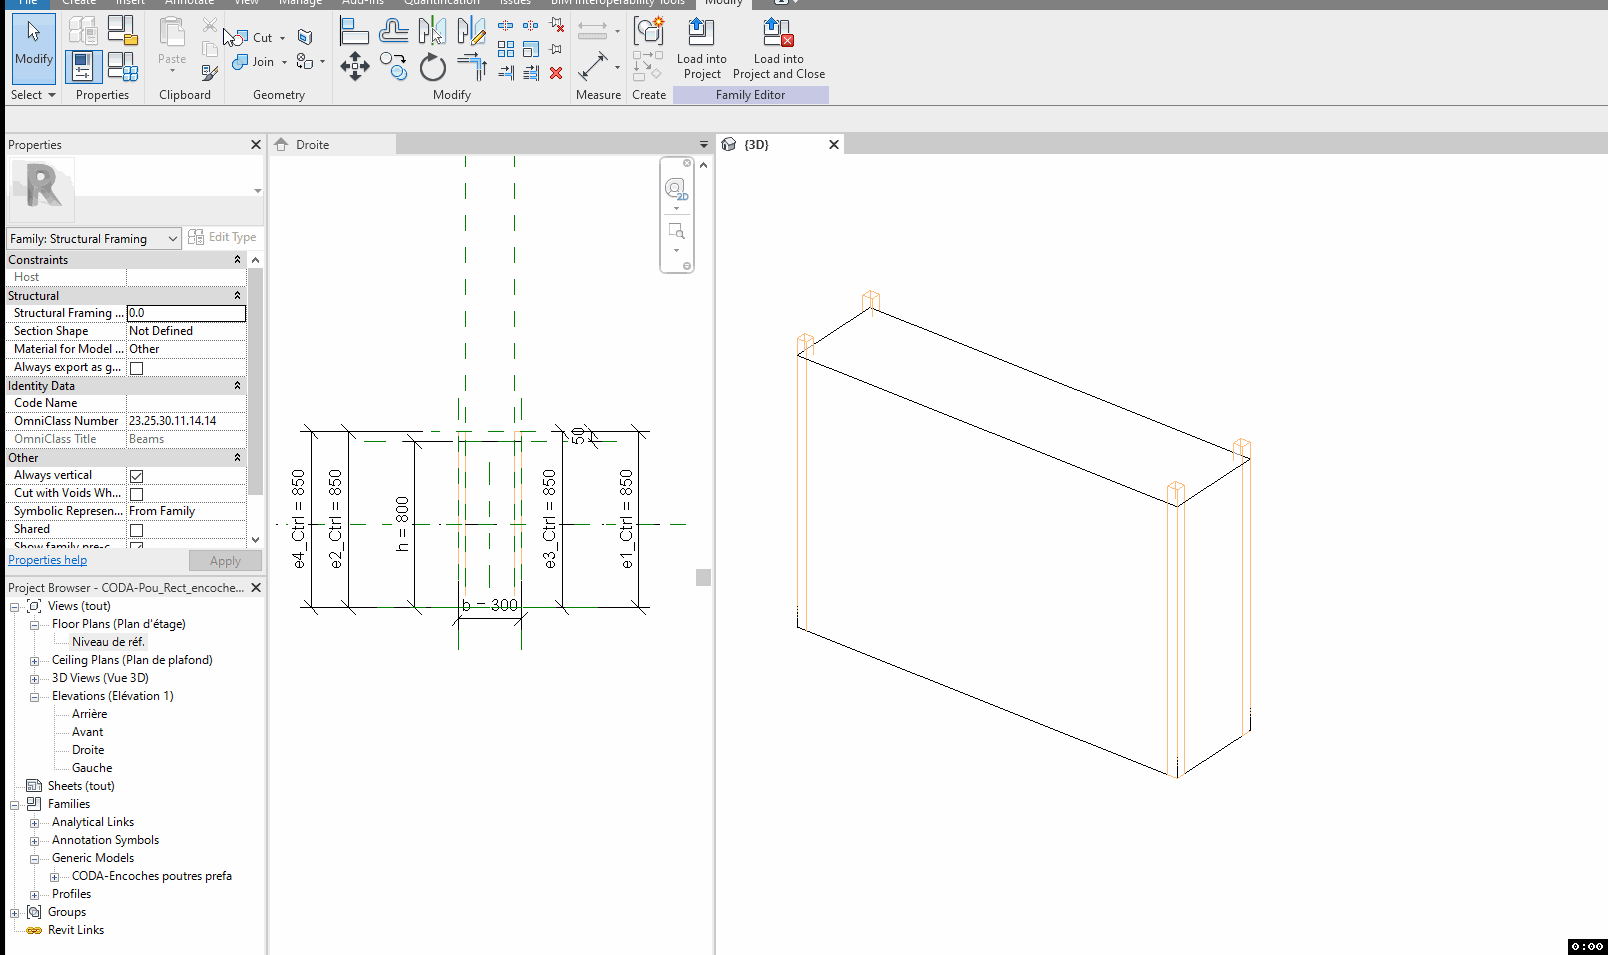Activate the Copy tool
Screen dimensions: 1608x955
pos(393,66)
